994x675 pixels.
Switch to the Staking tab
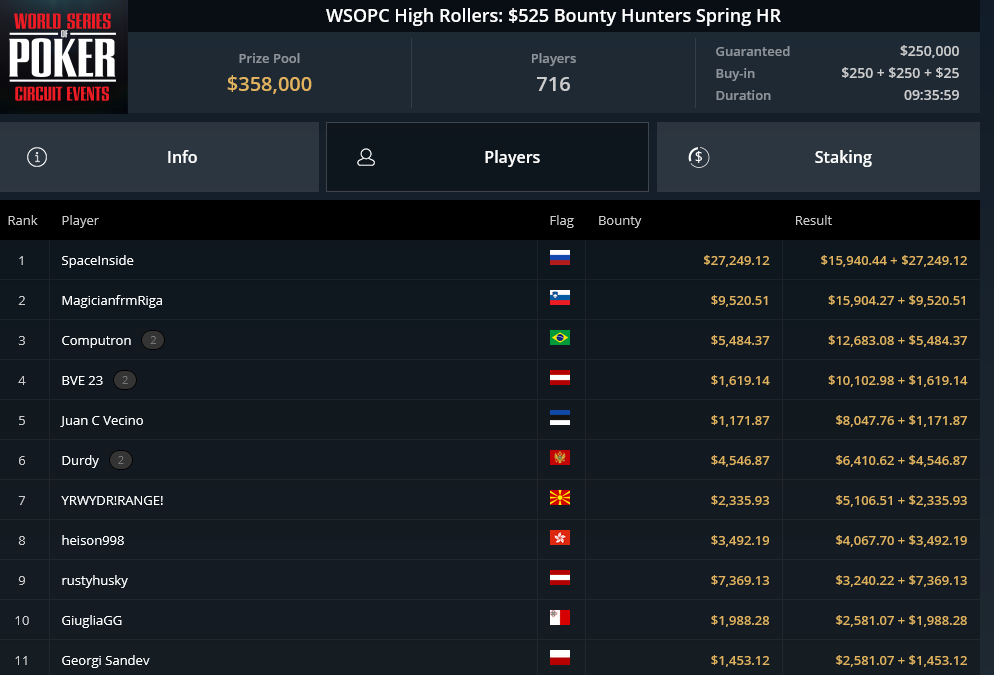pyautogui.click(x=818, y=157)
